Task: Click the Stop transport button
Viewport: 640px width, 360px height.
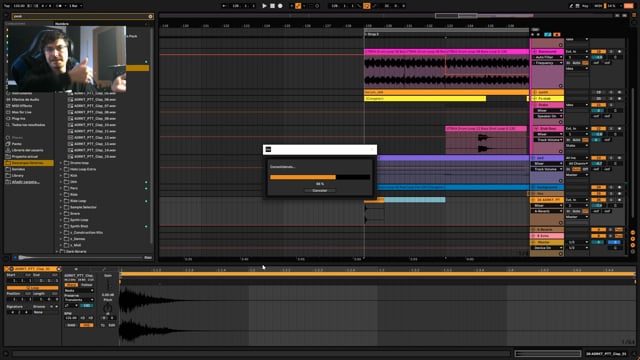Action: 272,6
